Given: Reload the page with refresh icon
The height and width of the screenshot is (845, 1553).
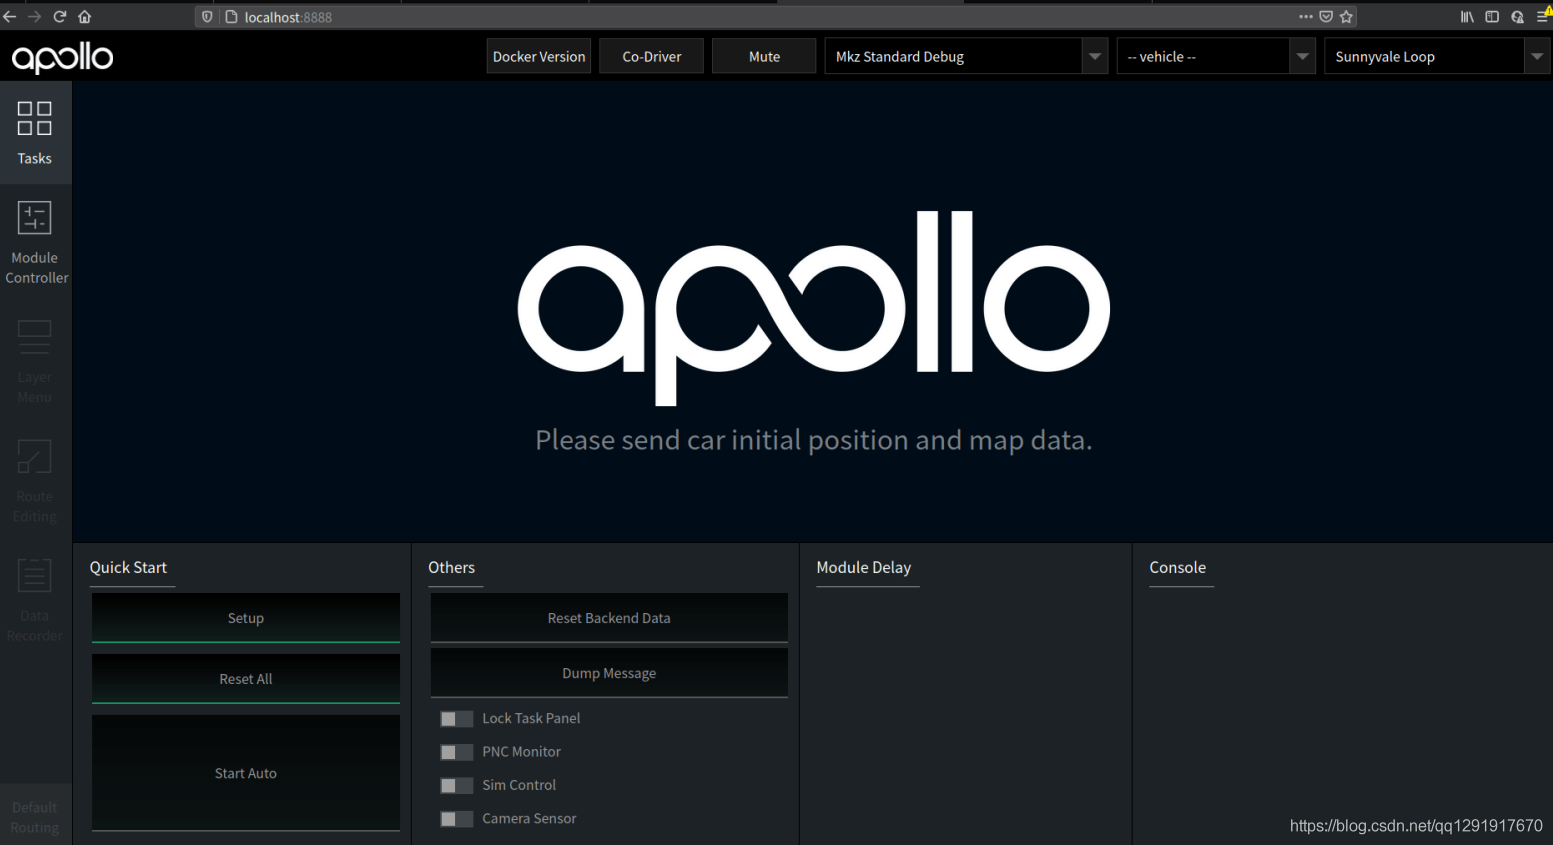Looking at the screenshot, I should click(x=59, y=17).
